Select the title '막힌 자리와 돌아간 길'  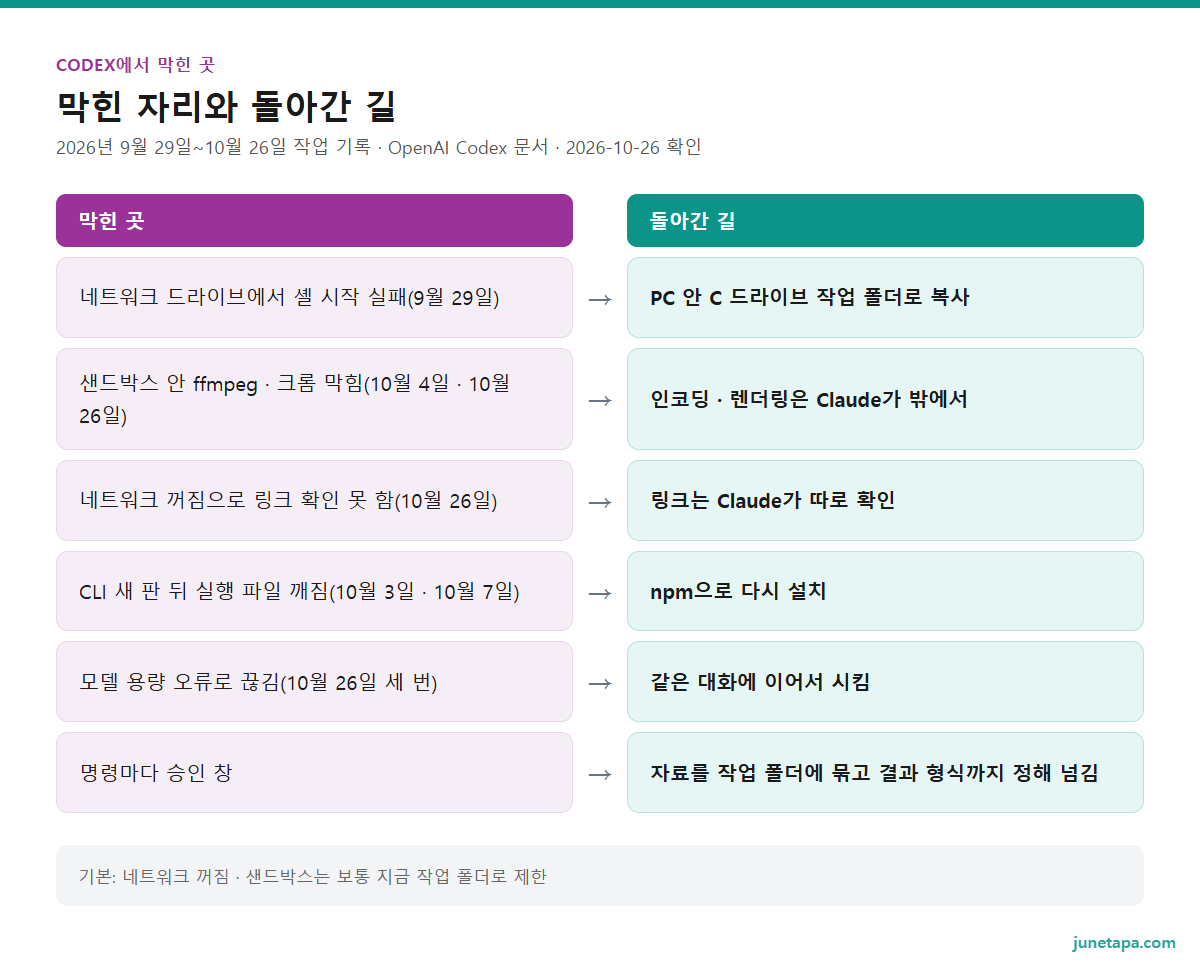[x=226, y=105]
